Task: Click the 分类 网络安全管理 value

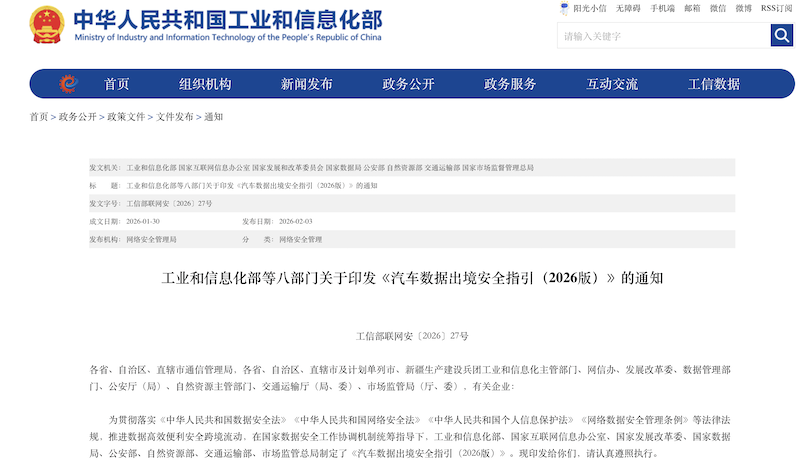Action: click(x=300, y=239)
